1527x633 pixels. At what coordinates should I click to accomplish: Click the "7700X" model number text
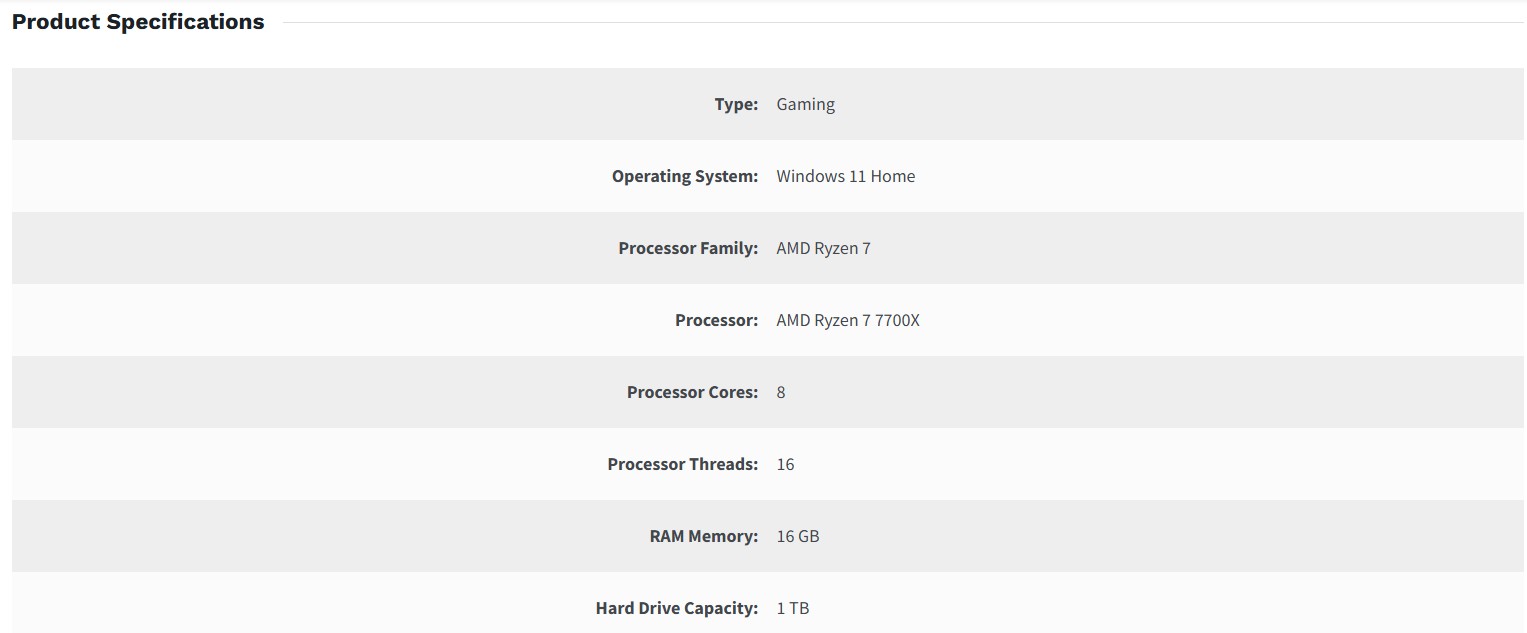click(897, 320)
